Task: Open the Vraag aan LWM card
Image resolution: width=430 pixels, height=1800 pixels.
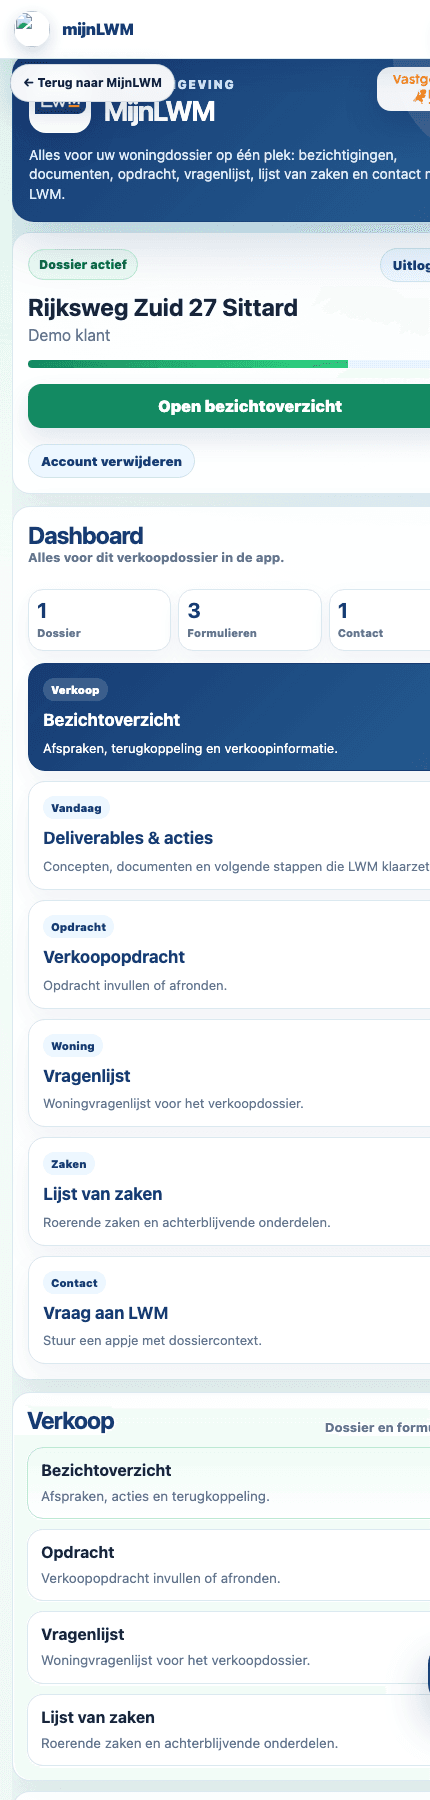Action: tap(229, 1311)
